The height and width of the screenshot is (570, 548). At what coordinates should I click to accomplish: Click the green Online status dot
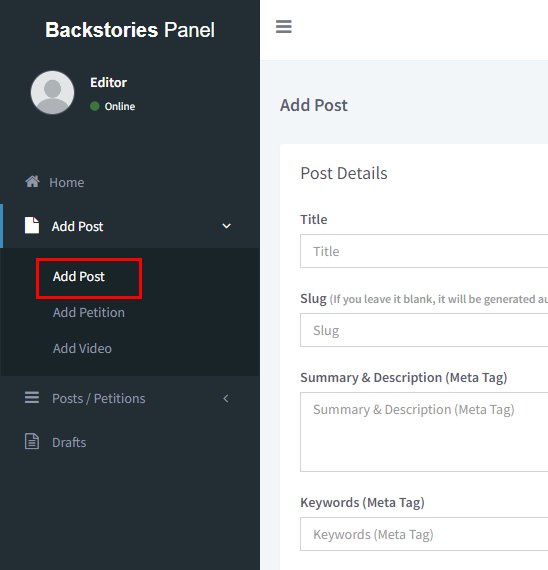[95, 106]
